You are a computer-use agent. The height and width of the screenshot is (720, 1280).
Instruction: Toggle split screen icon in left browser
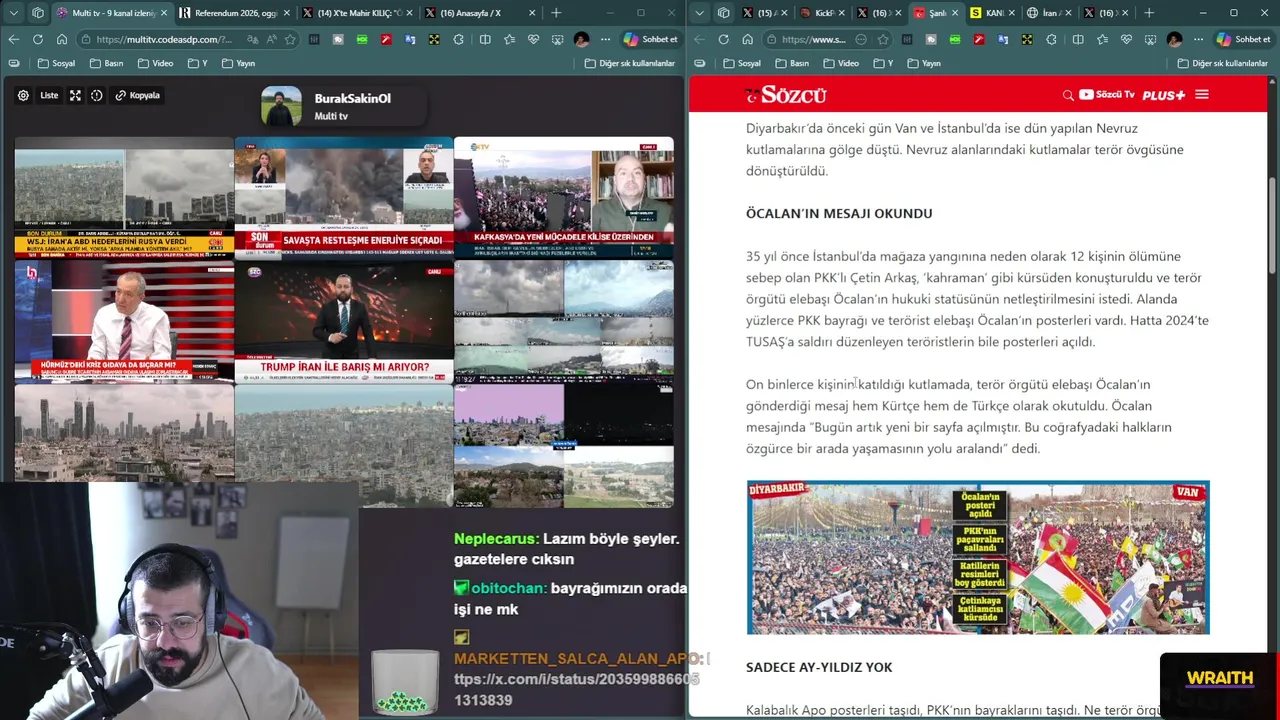pos(485,39)
